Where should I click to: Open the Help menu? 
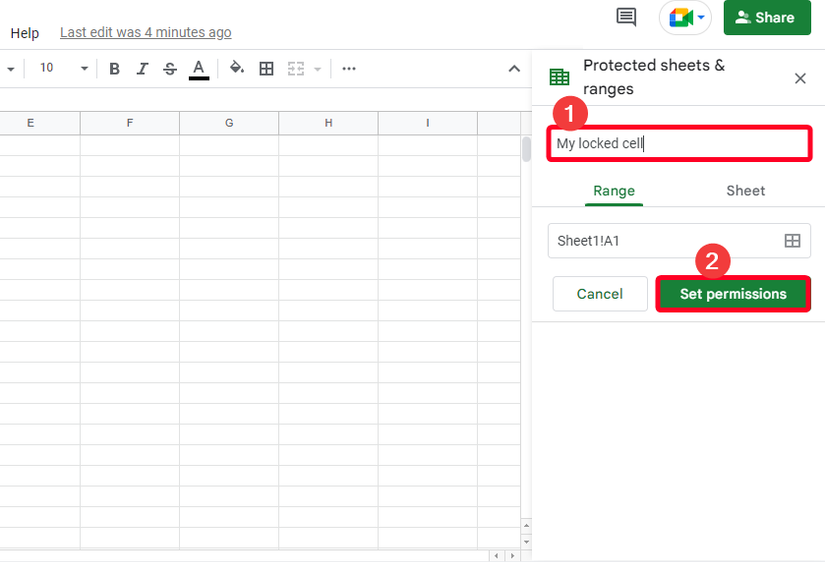click(25, 33)
